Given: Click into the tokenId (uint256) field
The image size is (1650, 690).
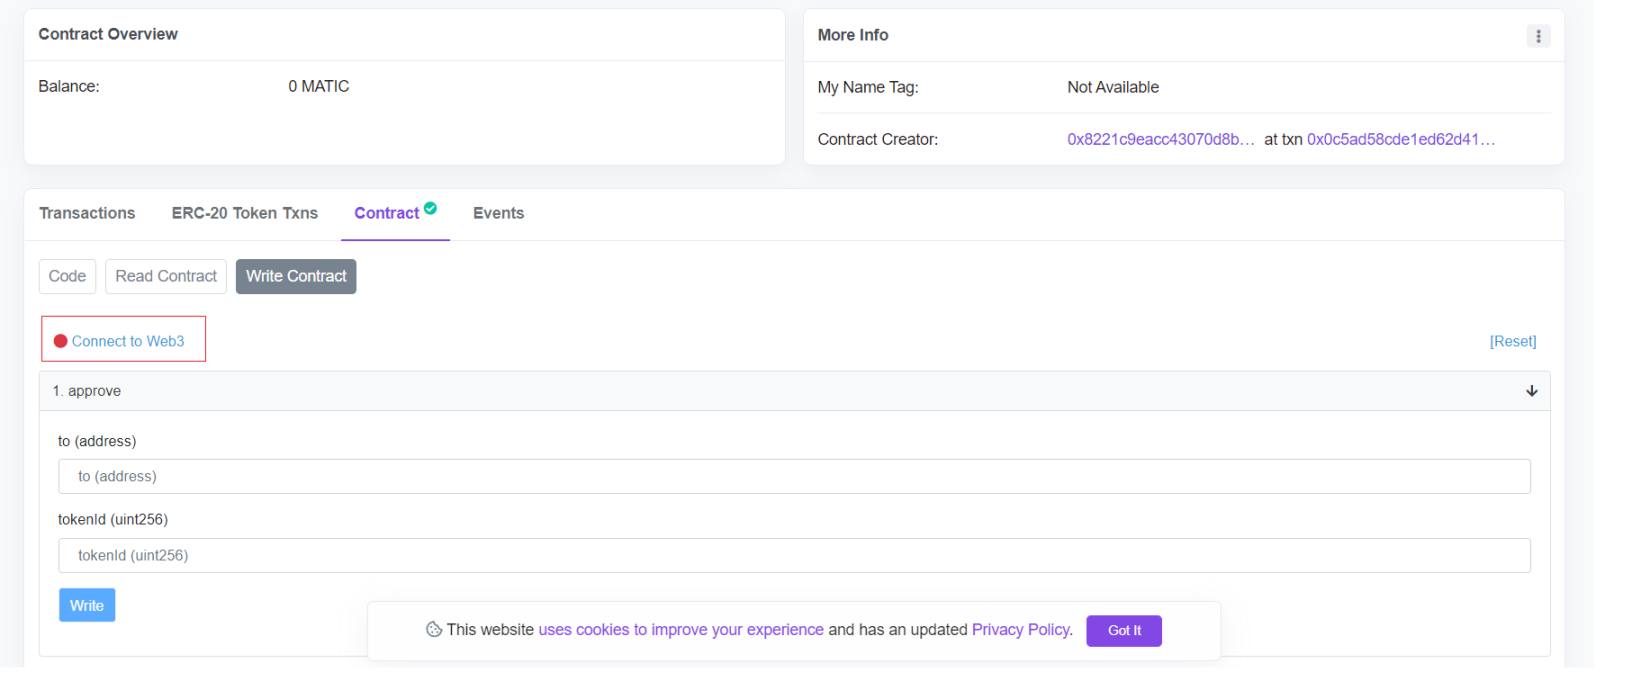Looking at the screenshot, I should [794, 555].
